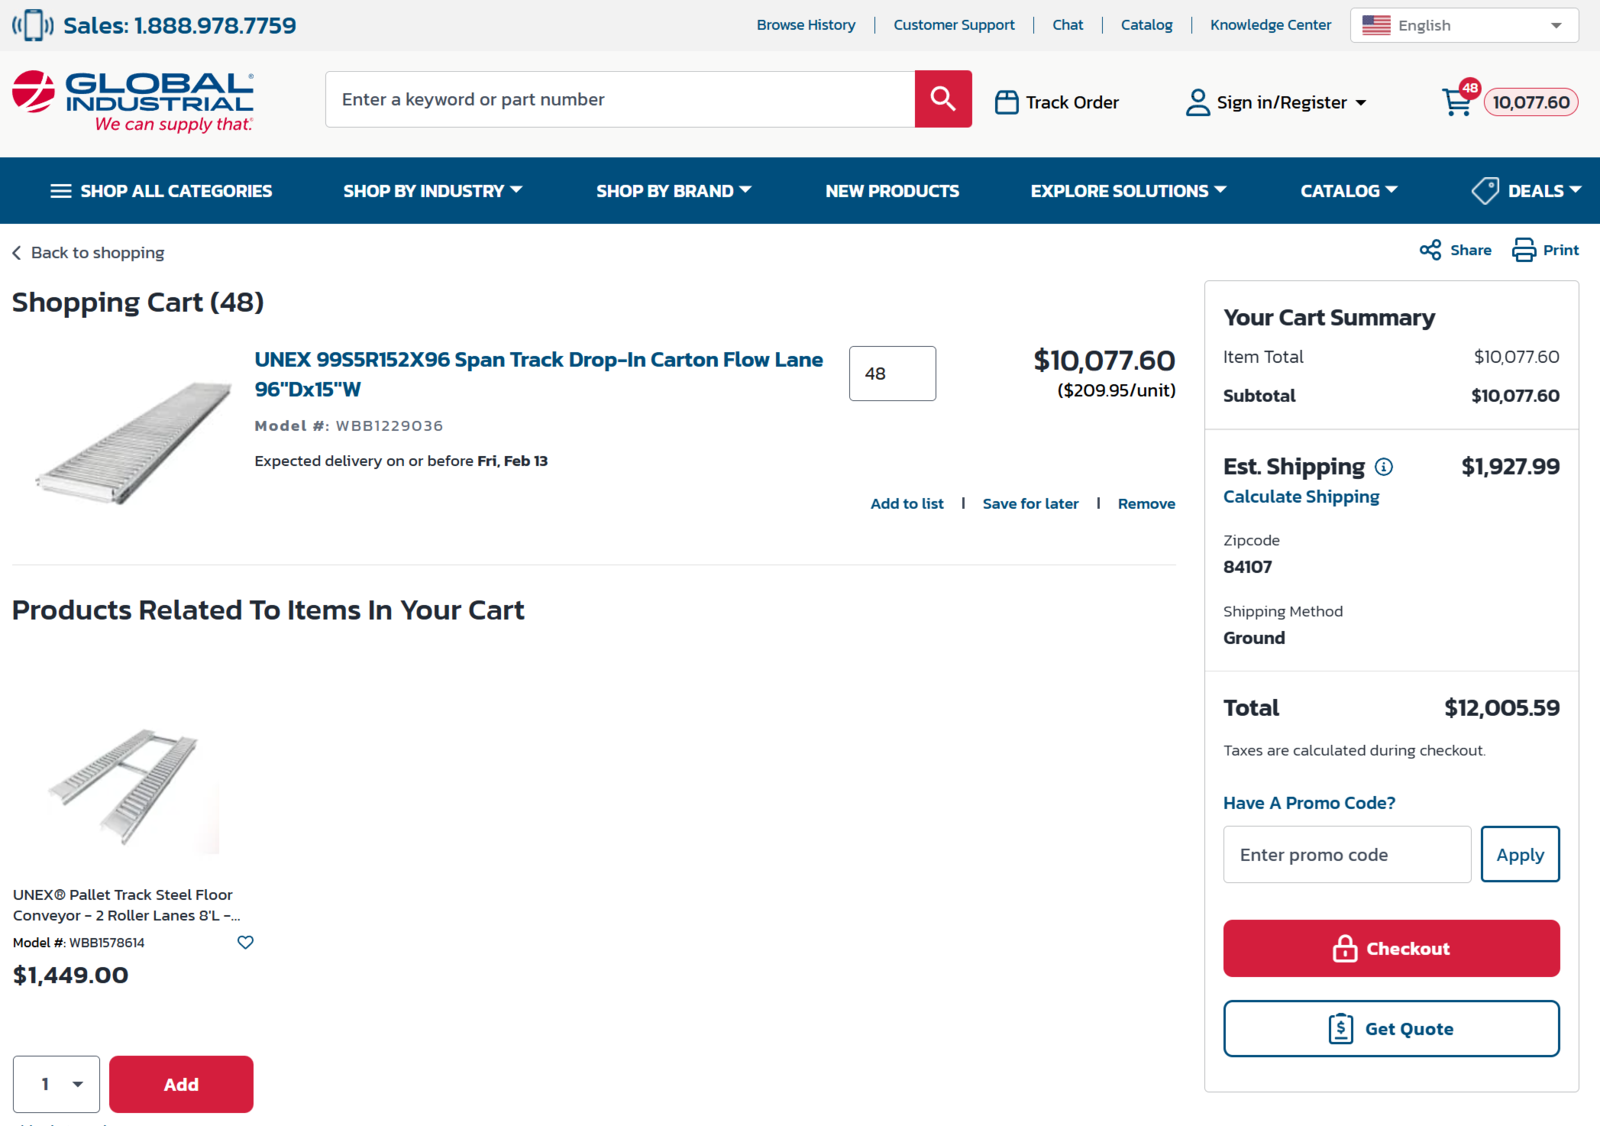Image resolution: width=1600 pixels, height=1126 pixels.
Task: Click the Print icon
Action: pyautogui.click(x=1523, y=250)
